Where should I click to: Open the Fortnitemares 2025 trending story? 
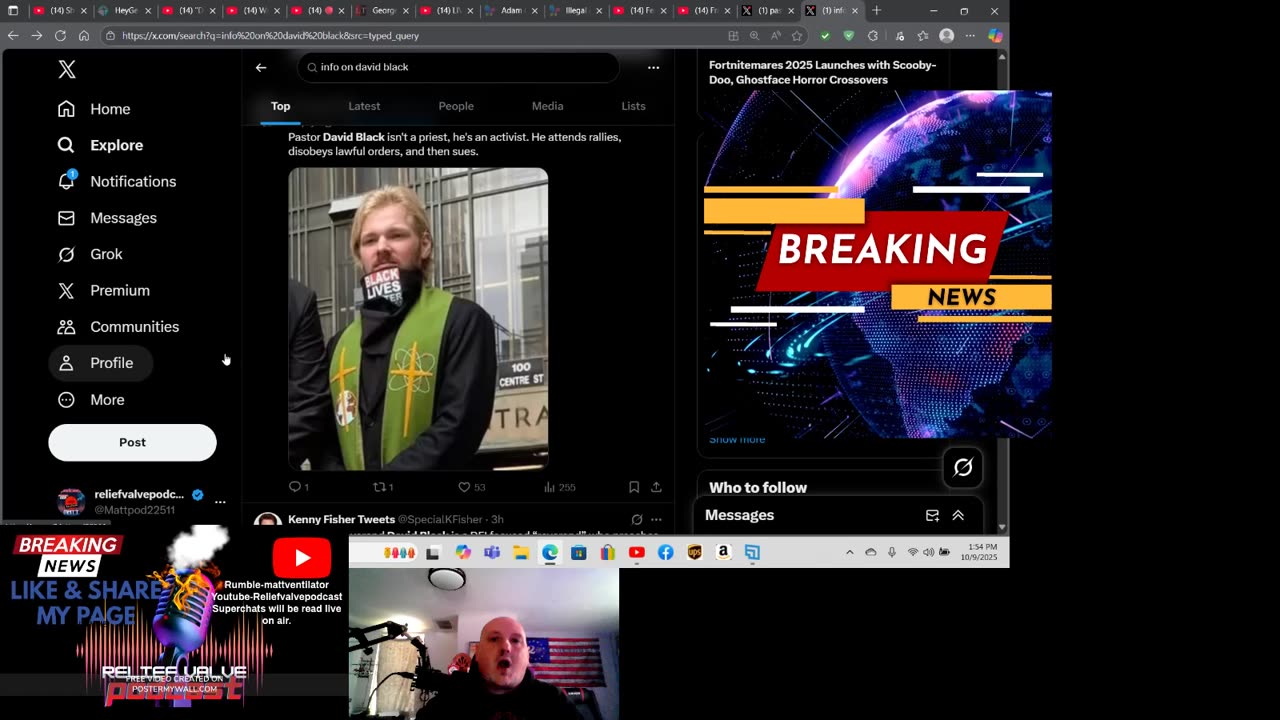[x=822, y=72]
